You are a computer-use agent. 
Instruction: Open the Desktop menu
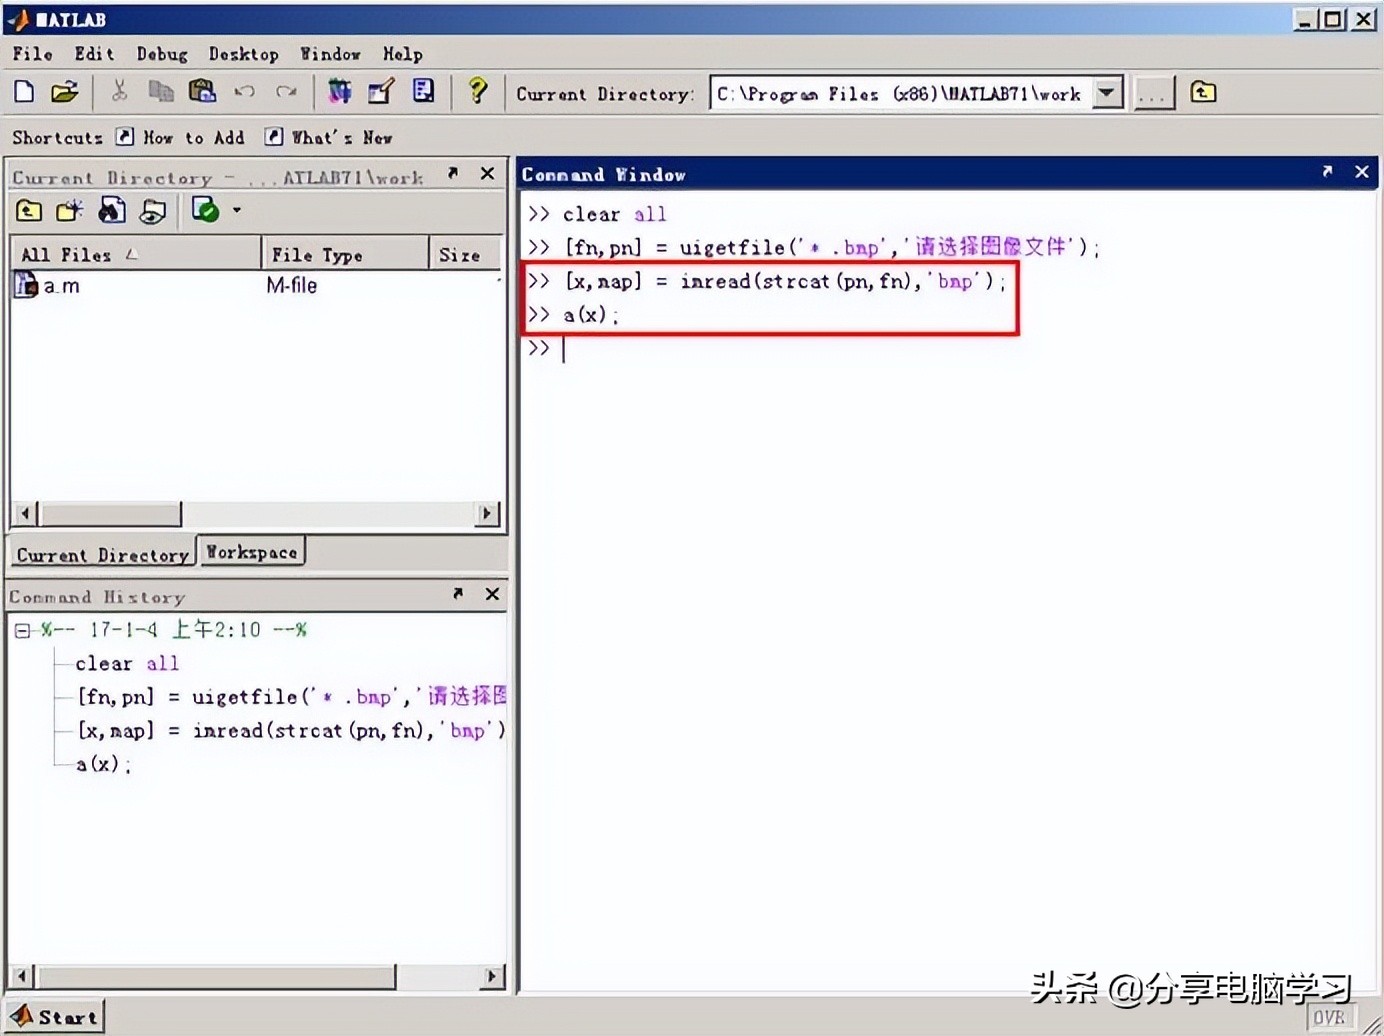(243, 54)
